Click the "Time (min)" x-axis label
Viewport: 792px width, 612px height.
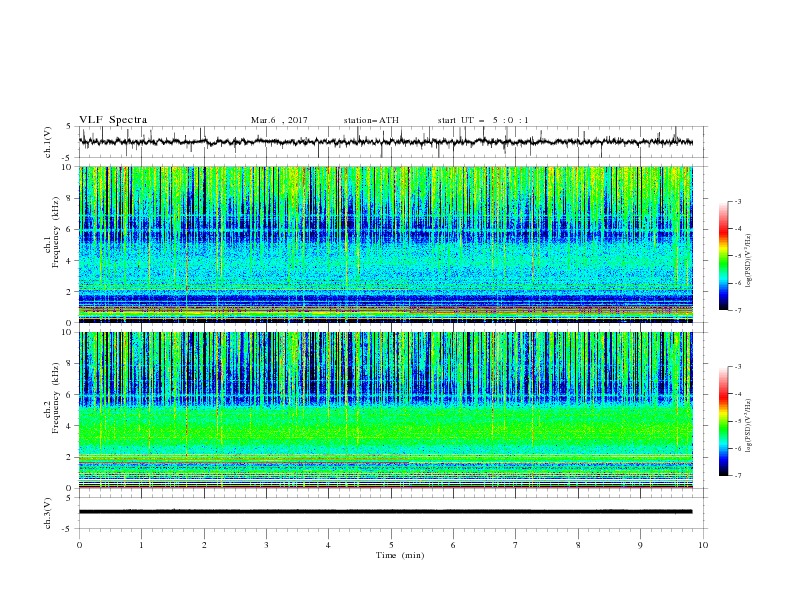click(x=400, y=555)
